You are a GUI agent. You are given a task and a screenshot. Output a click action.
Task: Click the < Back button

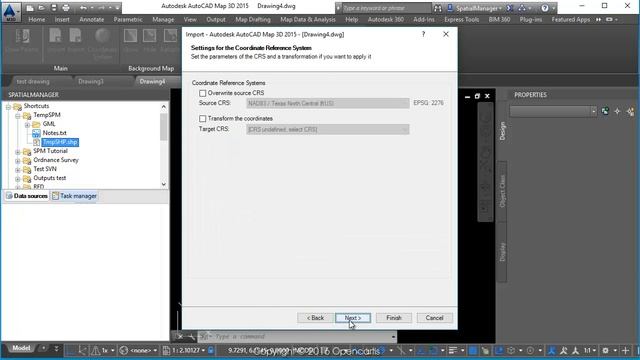coord(315,318)
